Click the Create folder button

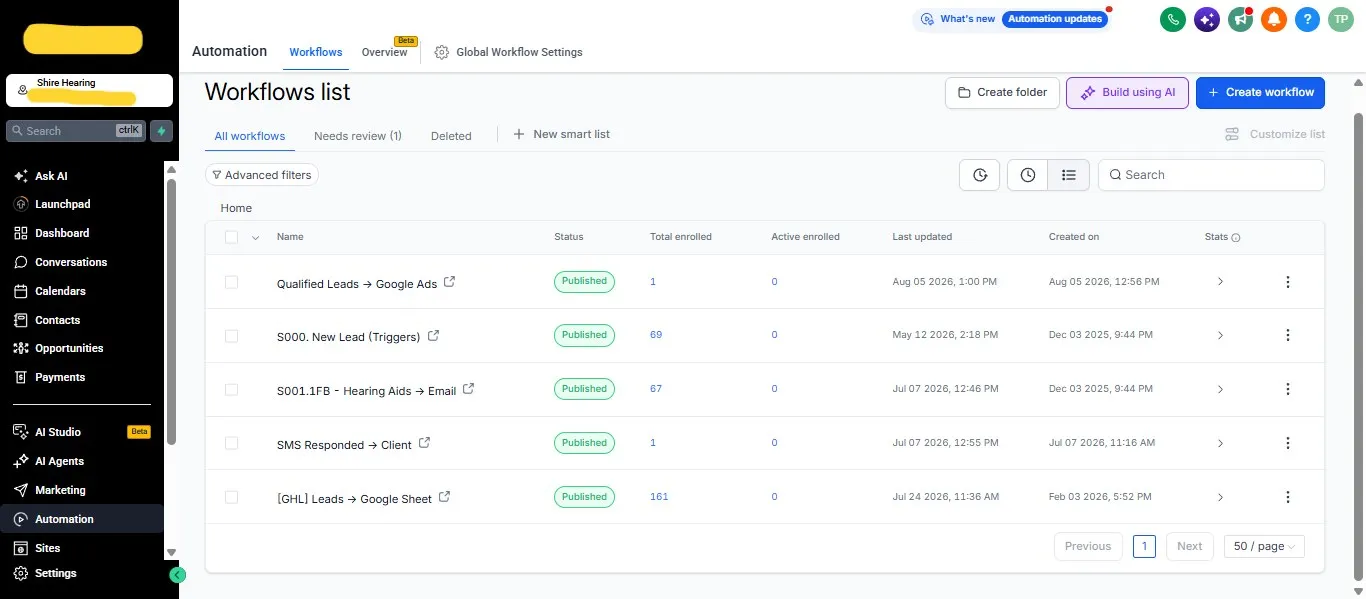point(1002,92)
